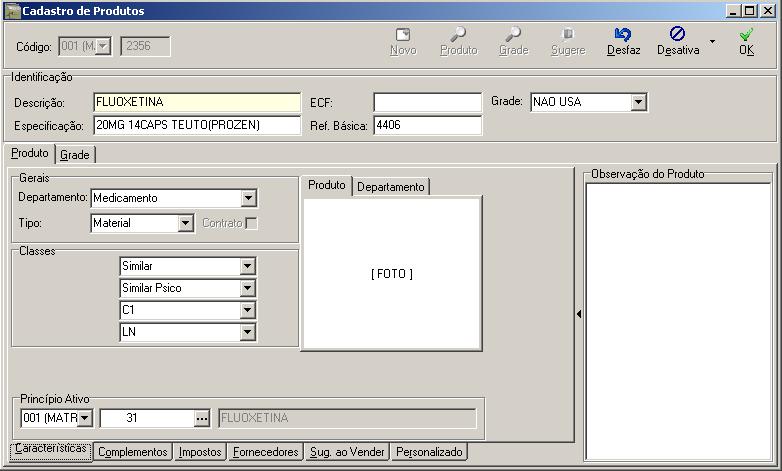Screen dimensions: 782x471
Task: Click the Sugere toolbar icon
Action: 568,34
